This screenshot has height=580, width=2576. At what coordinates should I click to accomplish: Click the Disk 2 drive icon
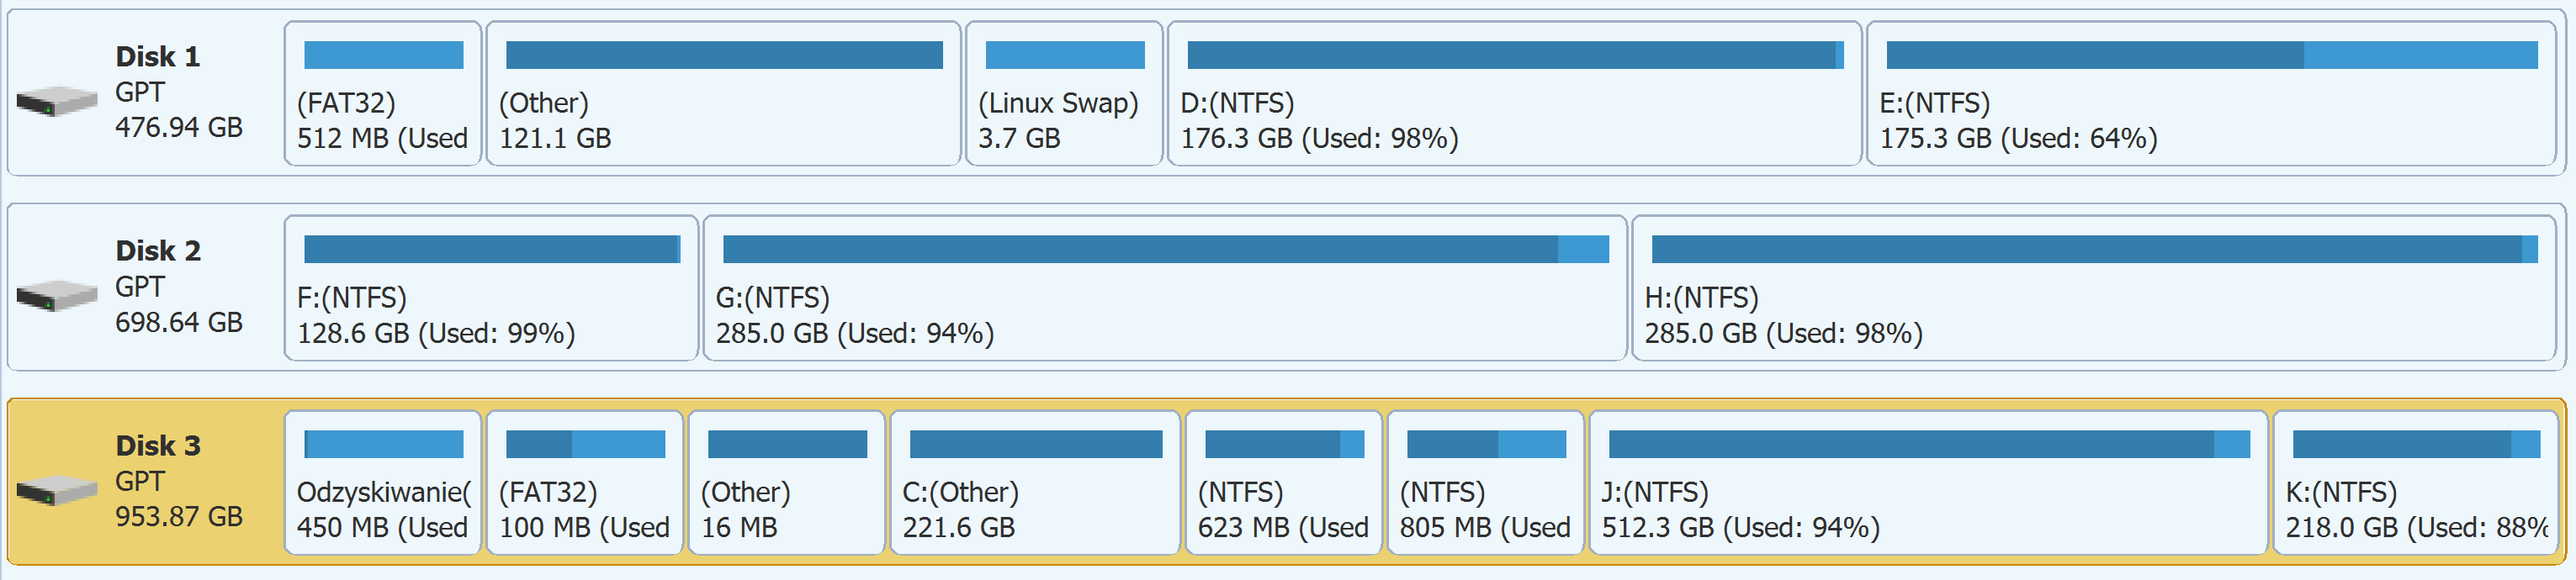point(56,295)
